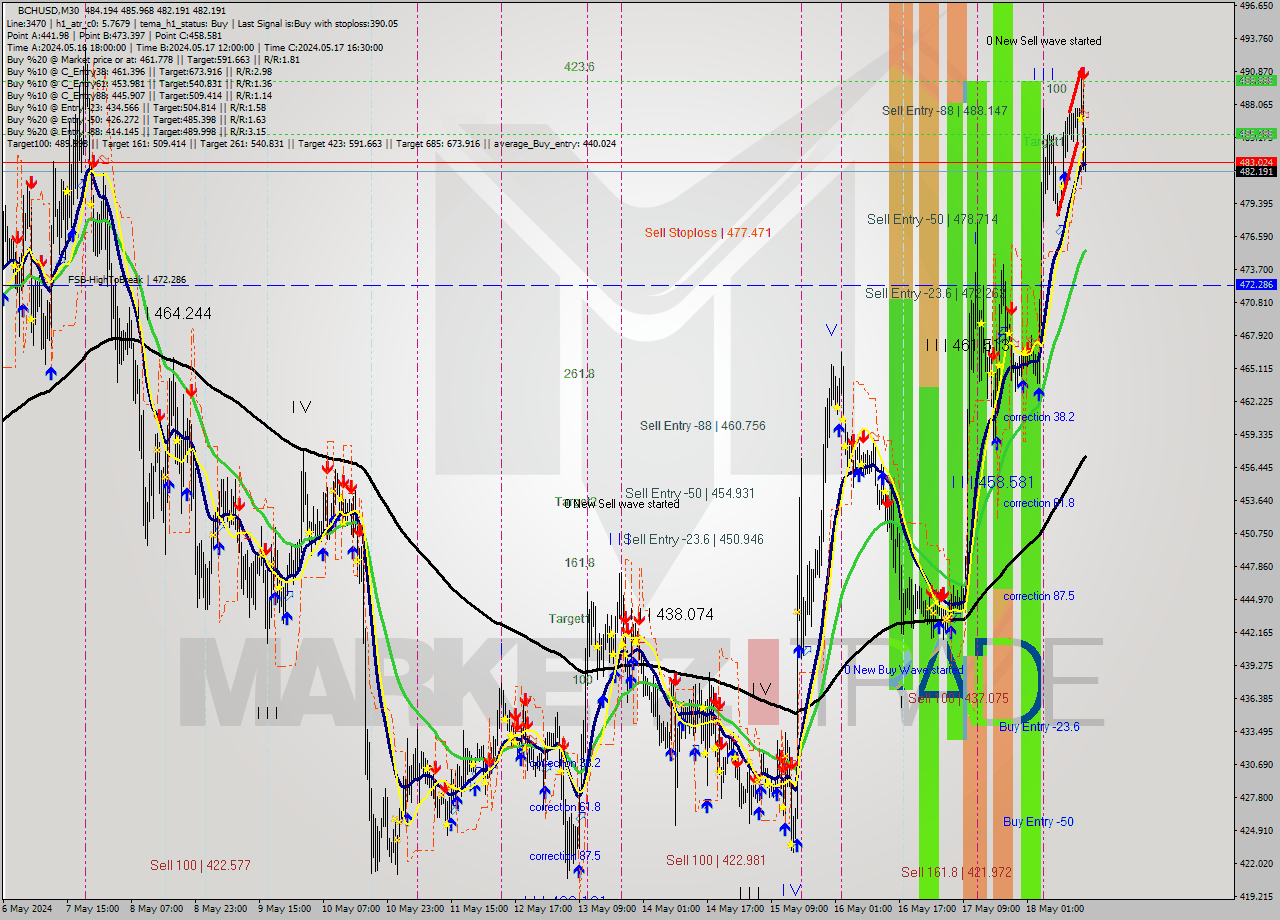The width and height of the screenshot is (1280, 920).
Task: Click the 'Sell 100 | 422.981' label
Action: 716,861
